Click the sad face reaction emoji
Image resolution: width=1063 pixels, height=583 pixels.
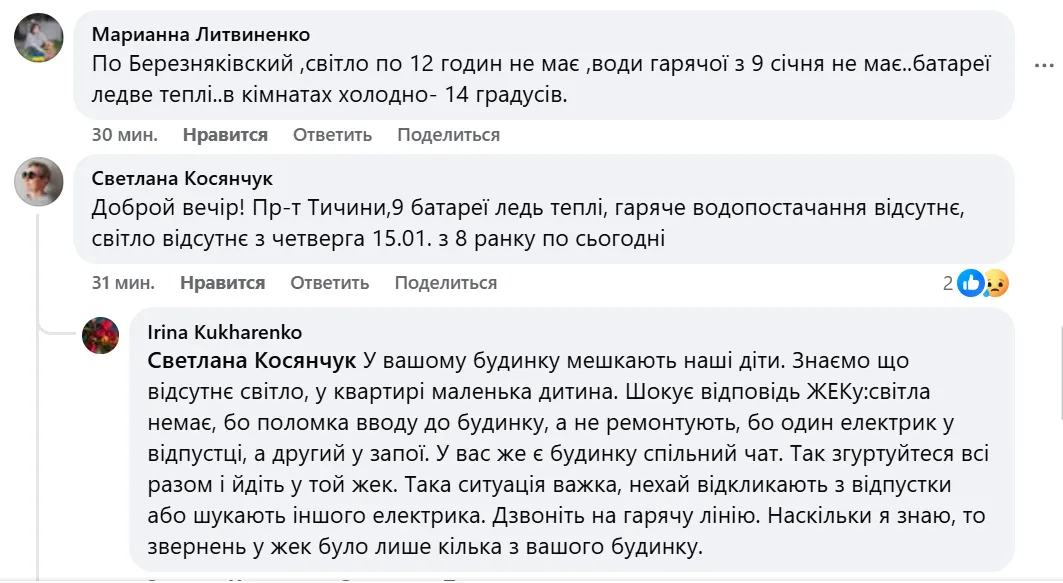996,284
